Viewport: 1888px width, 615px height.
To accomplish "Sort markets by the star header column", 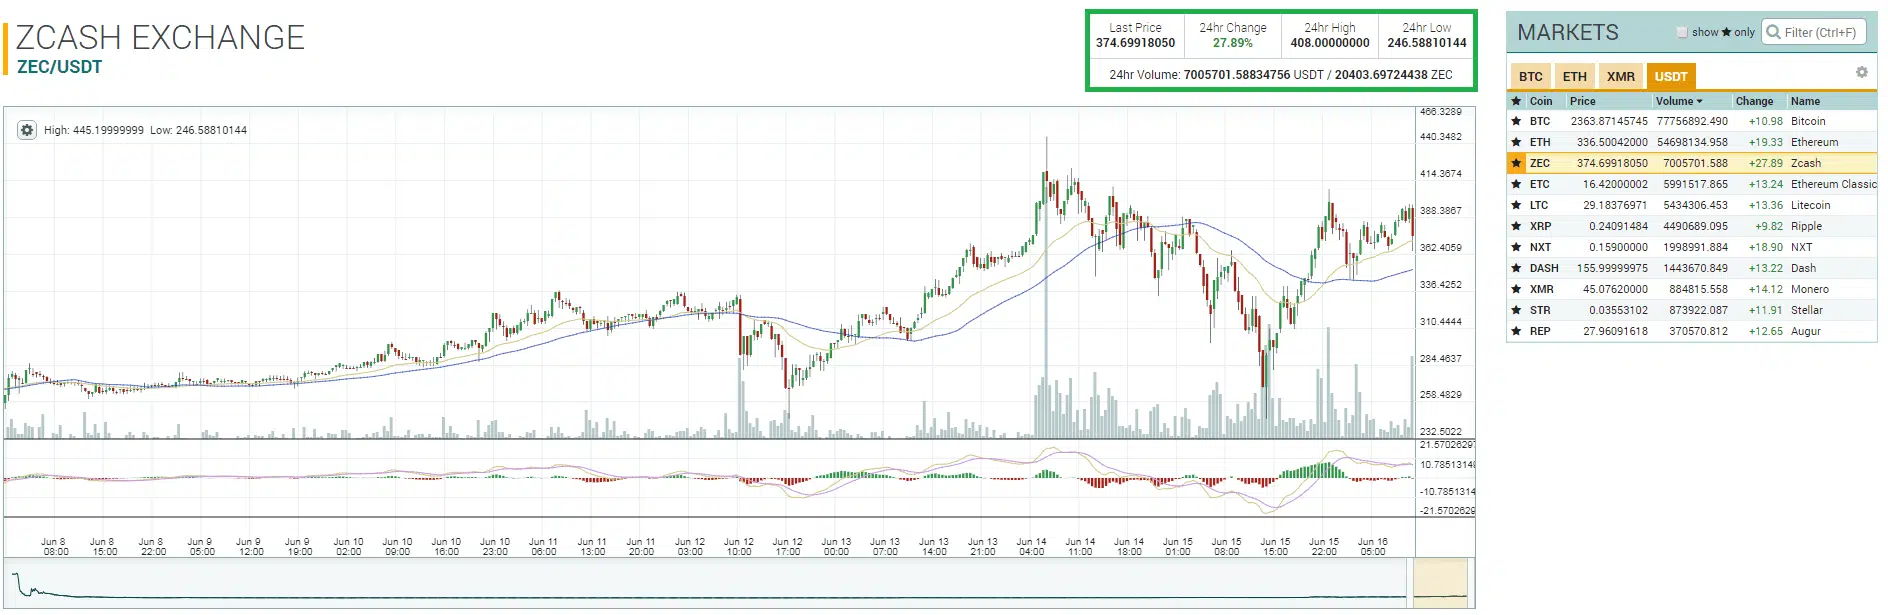I will [1516, 101].
